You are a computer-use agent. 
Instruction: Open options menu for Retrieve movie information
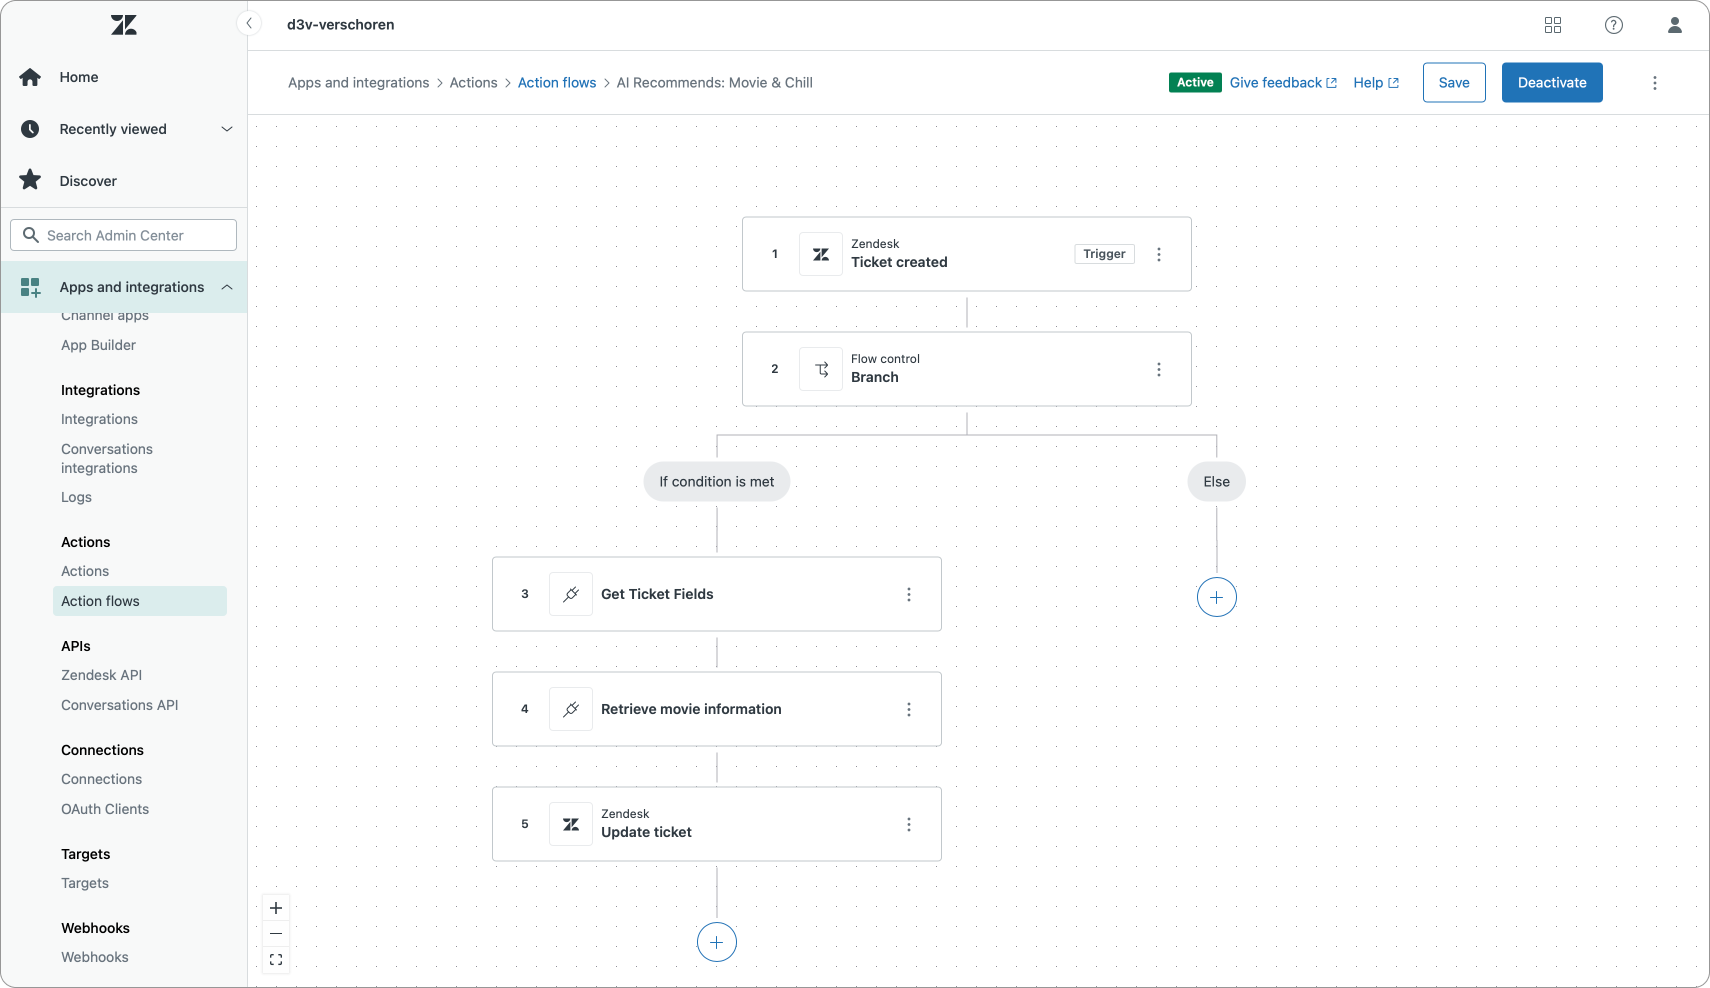(x=909, y=709)
